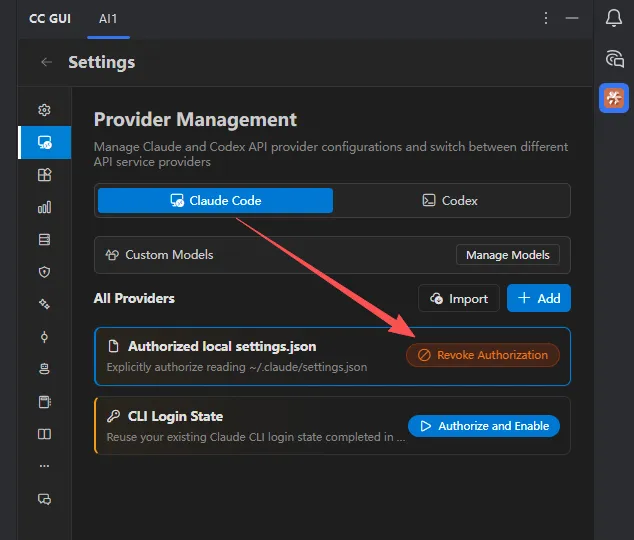
Task: Click the Custom Models row
Action: pyautogui.click(x=332, y=255)
